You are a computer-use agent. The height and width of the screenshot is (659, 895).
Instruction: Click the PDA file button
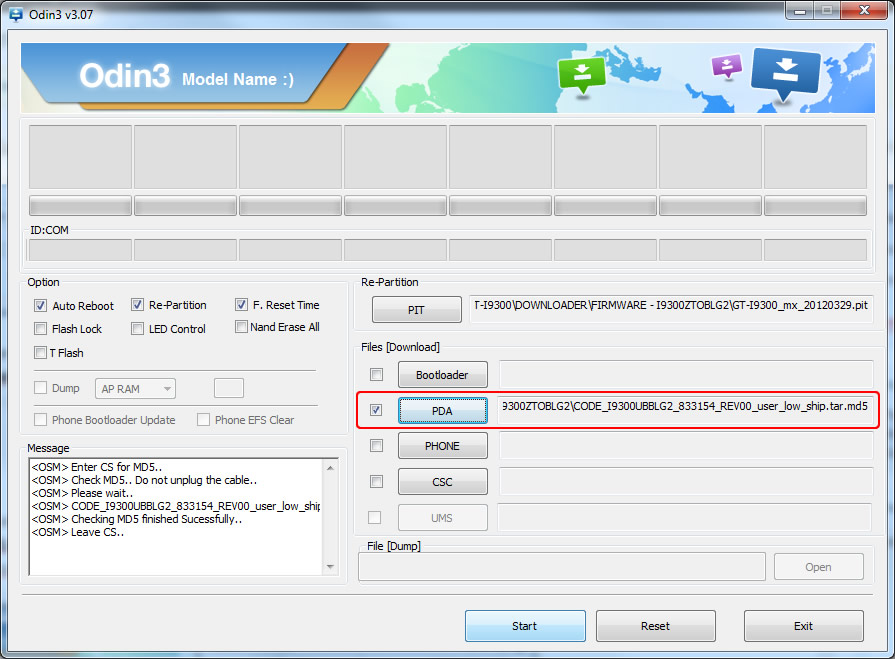click(442, 411)
